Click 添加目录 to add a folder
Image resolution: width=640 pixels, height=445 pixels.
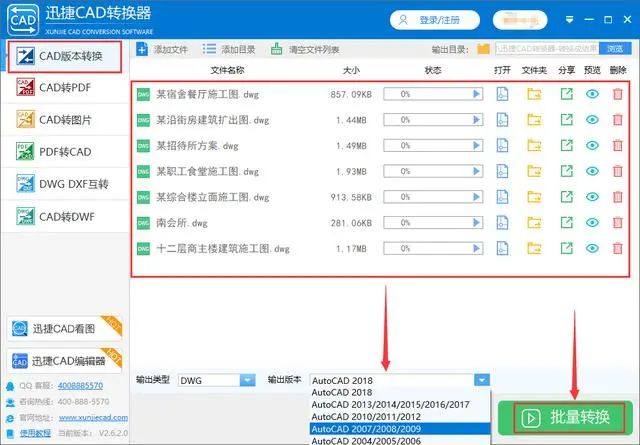pos(229,49)
